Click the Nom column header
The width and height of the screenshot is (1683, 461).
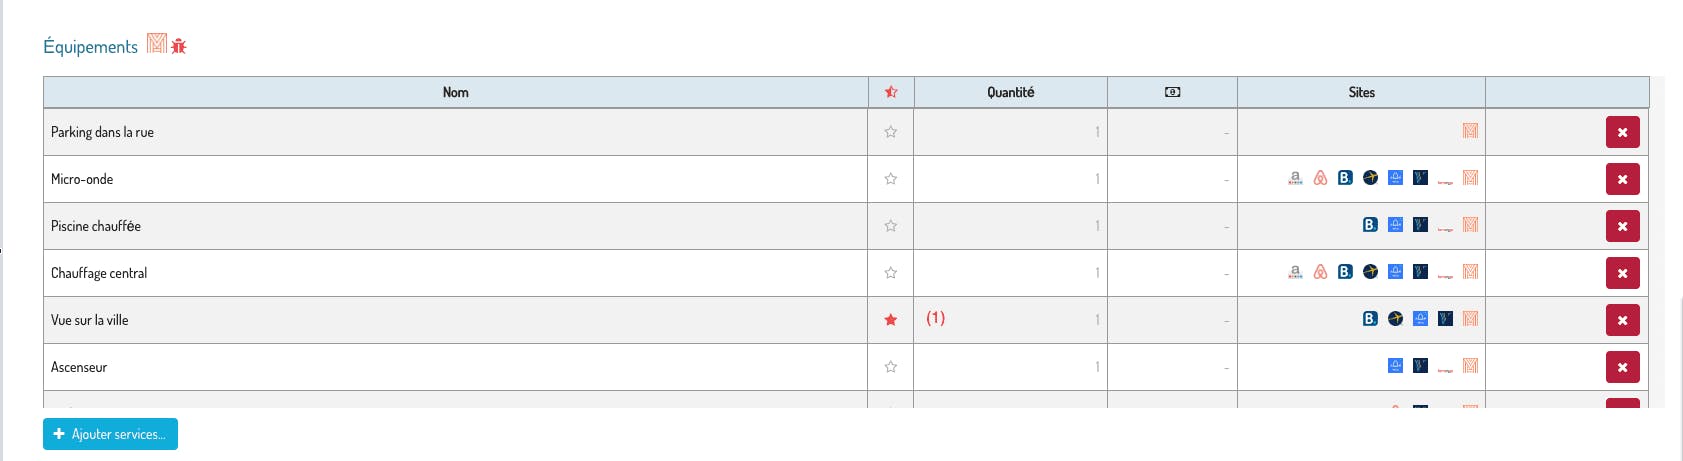455,92
